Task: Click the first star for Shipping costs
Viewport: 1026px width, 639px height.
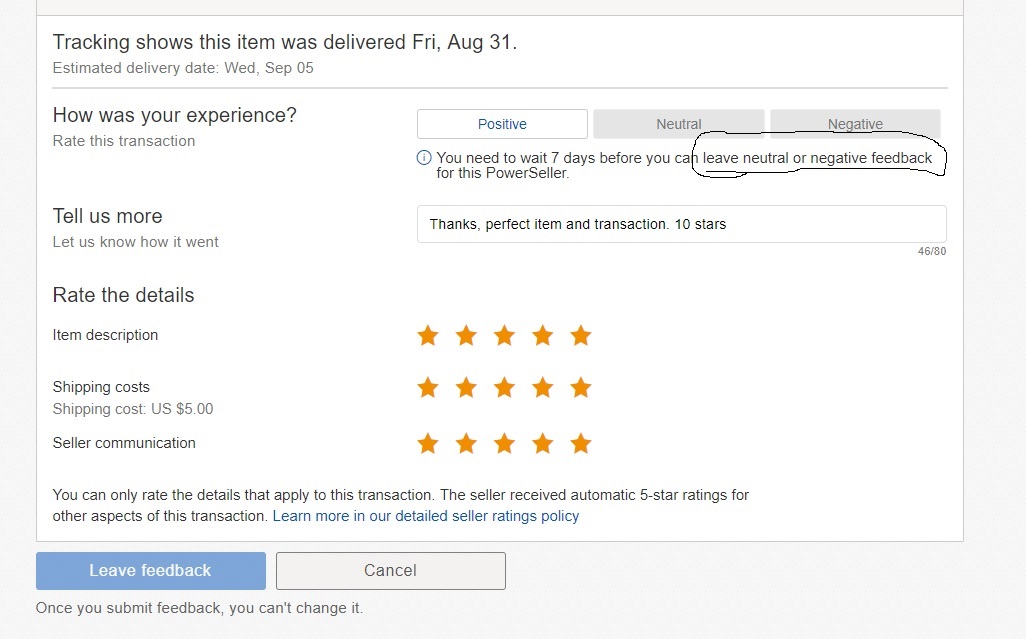Action: click(428, 387)
